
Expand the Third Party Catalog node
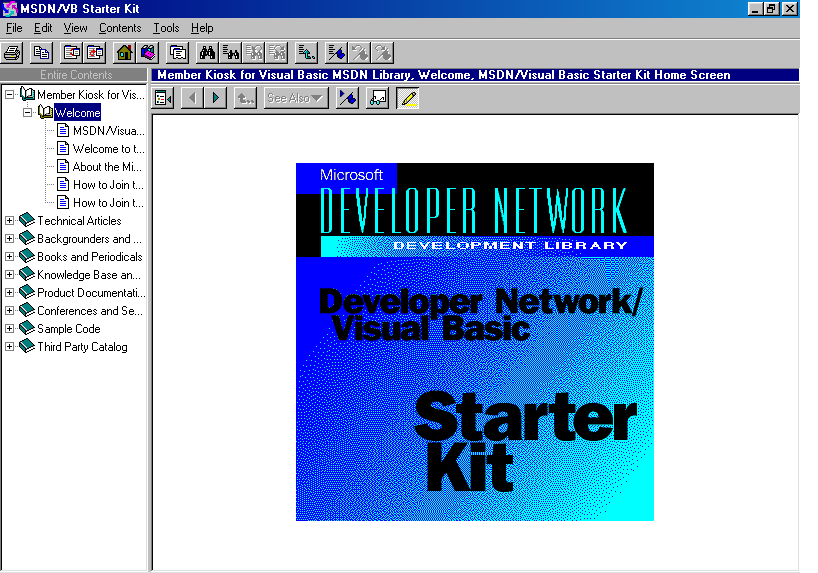[9, 347]
